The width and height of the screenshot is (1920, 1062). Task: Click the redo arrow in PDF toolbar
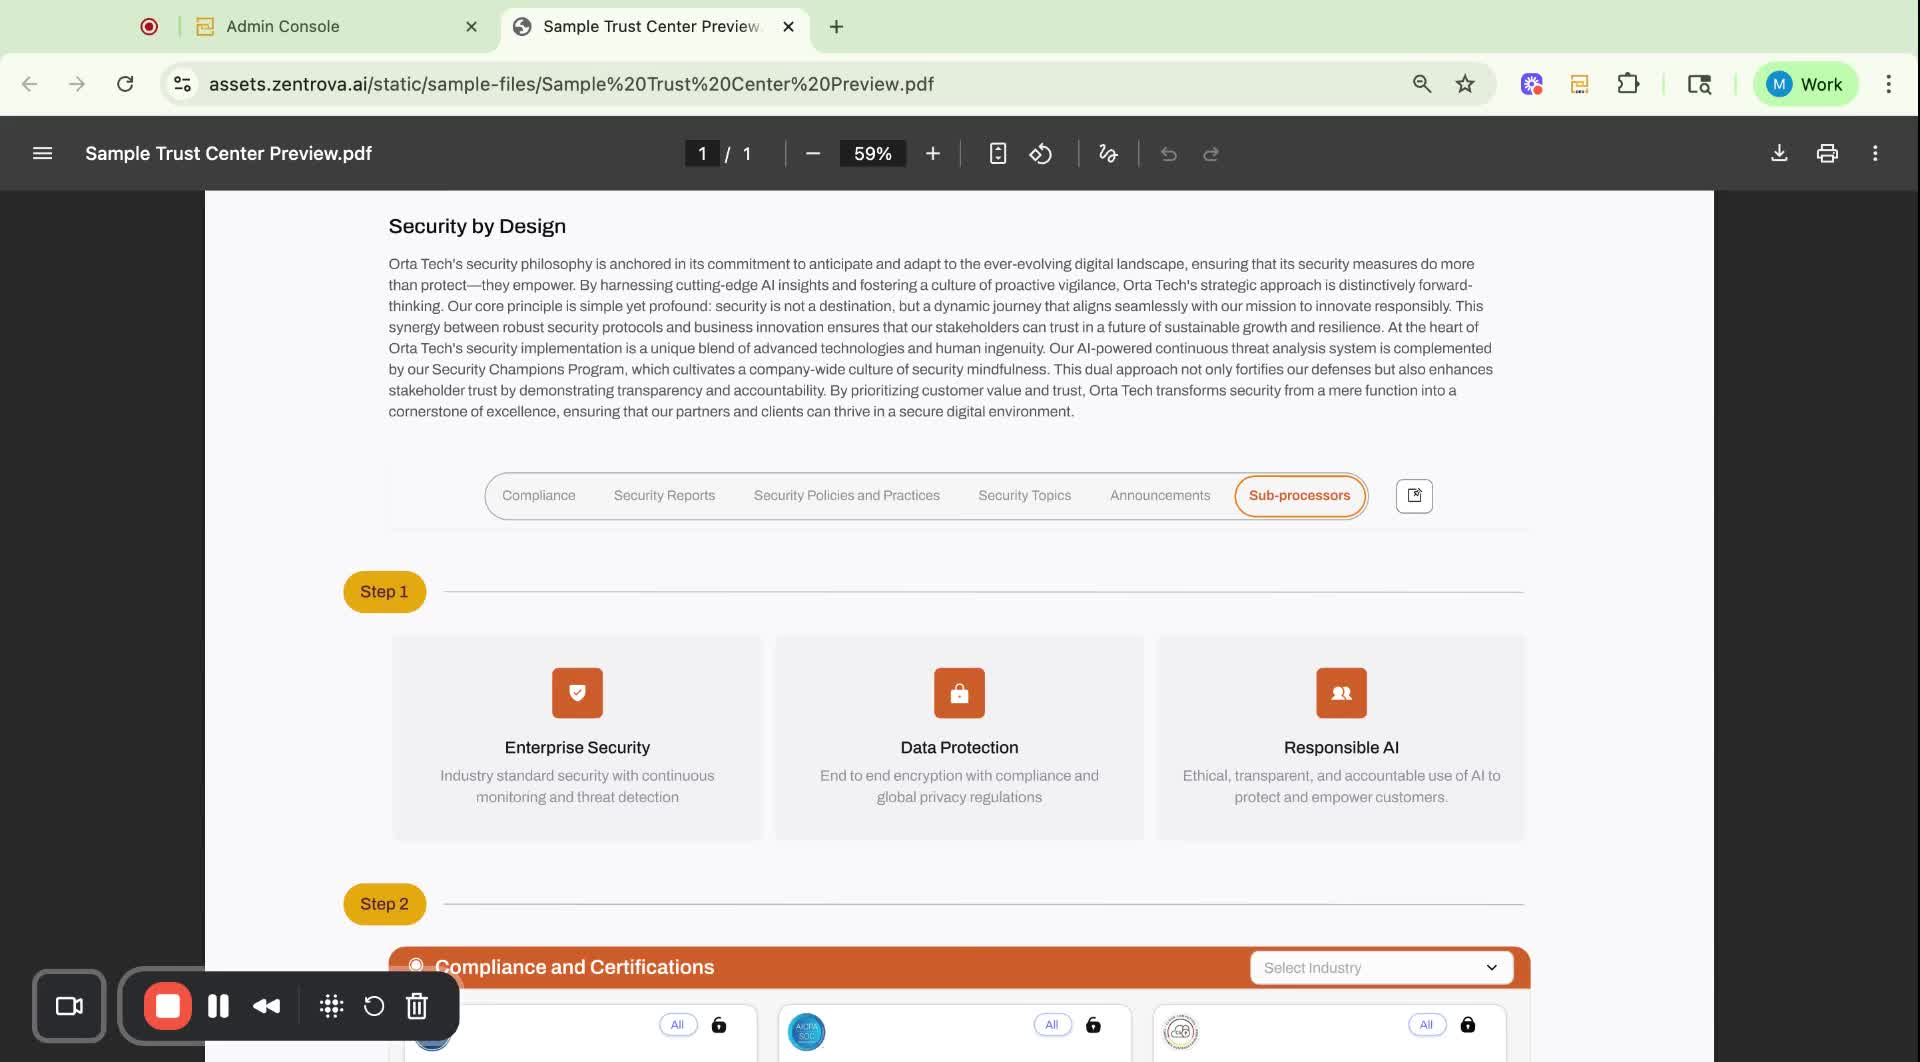pos(1211,153)
